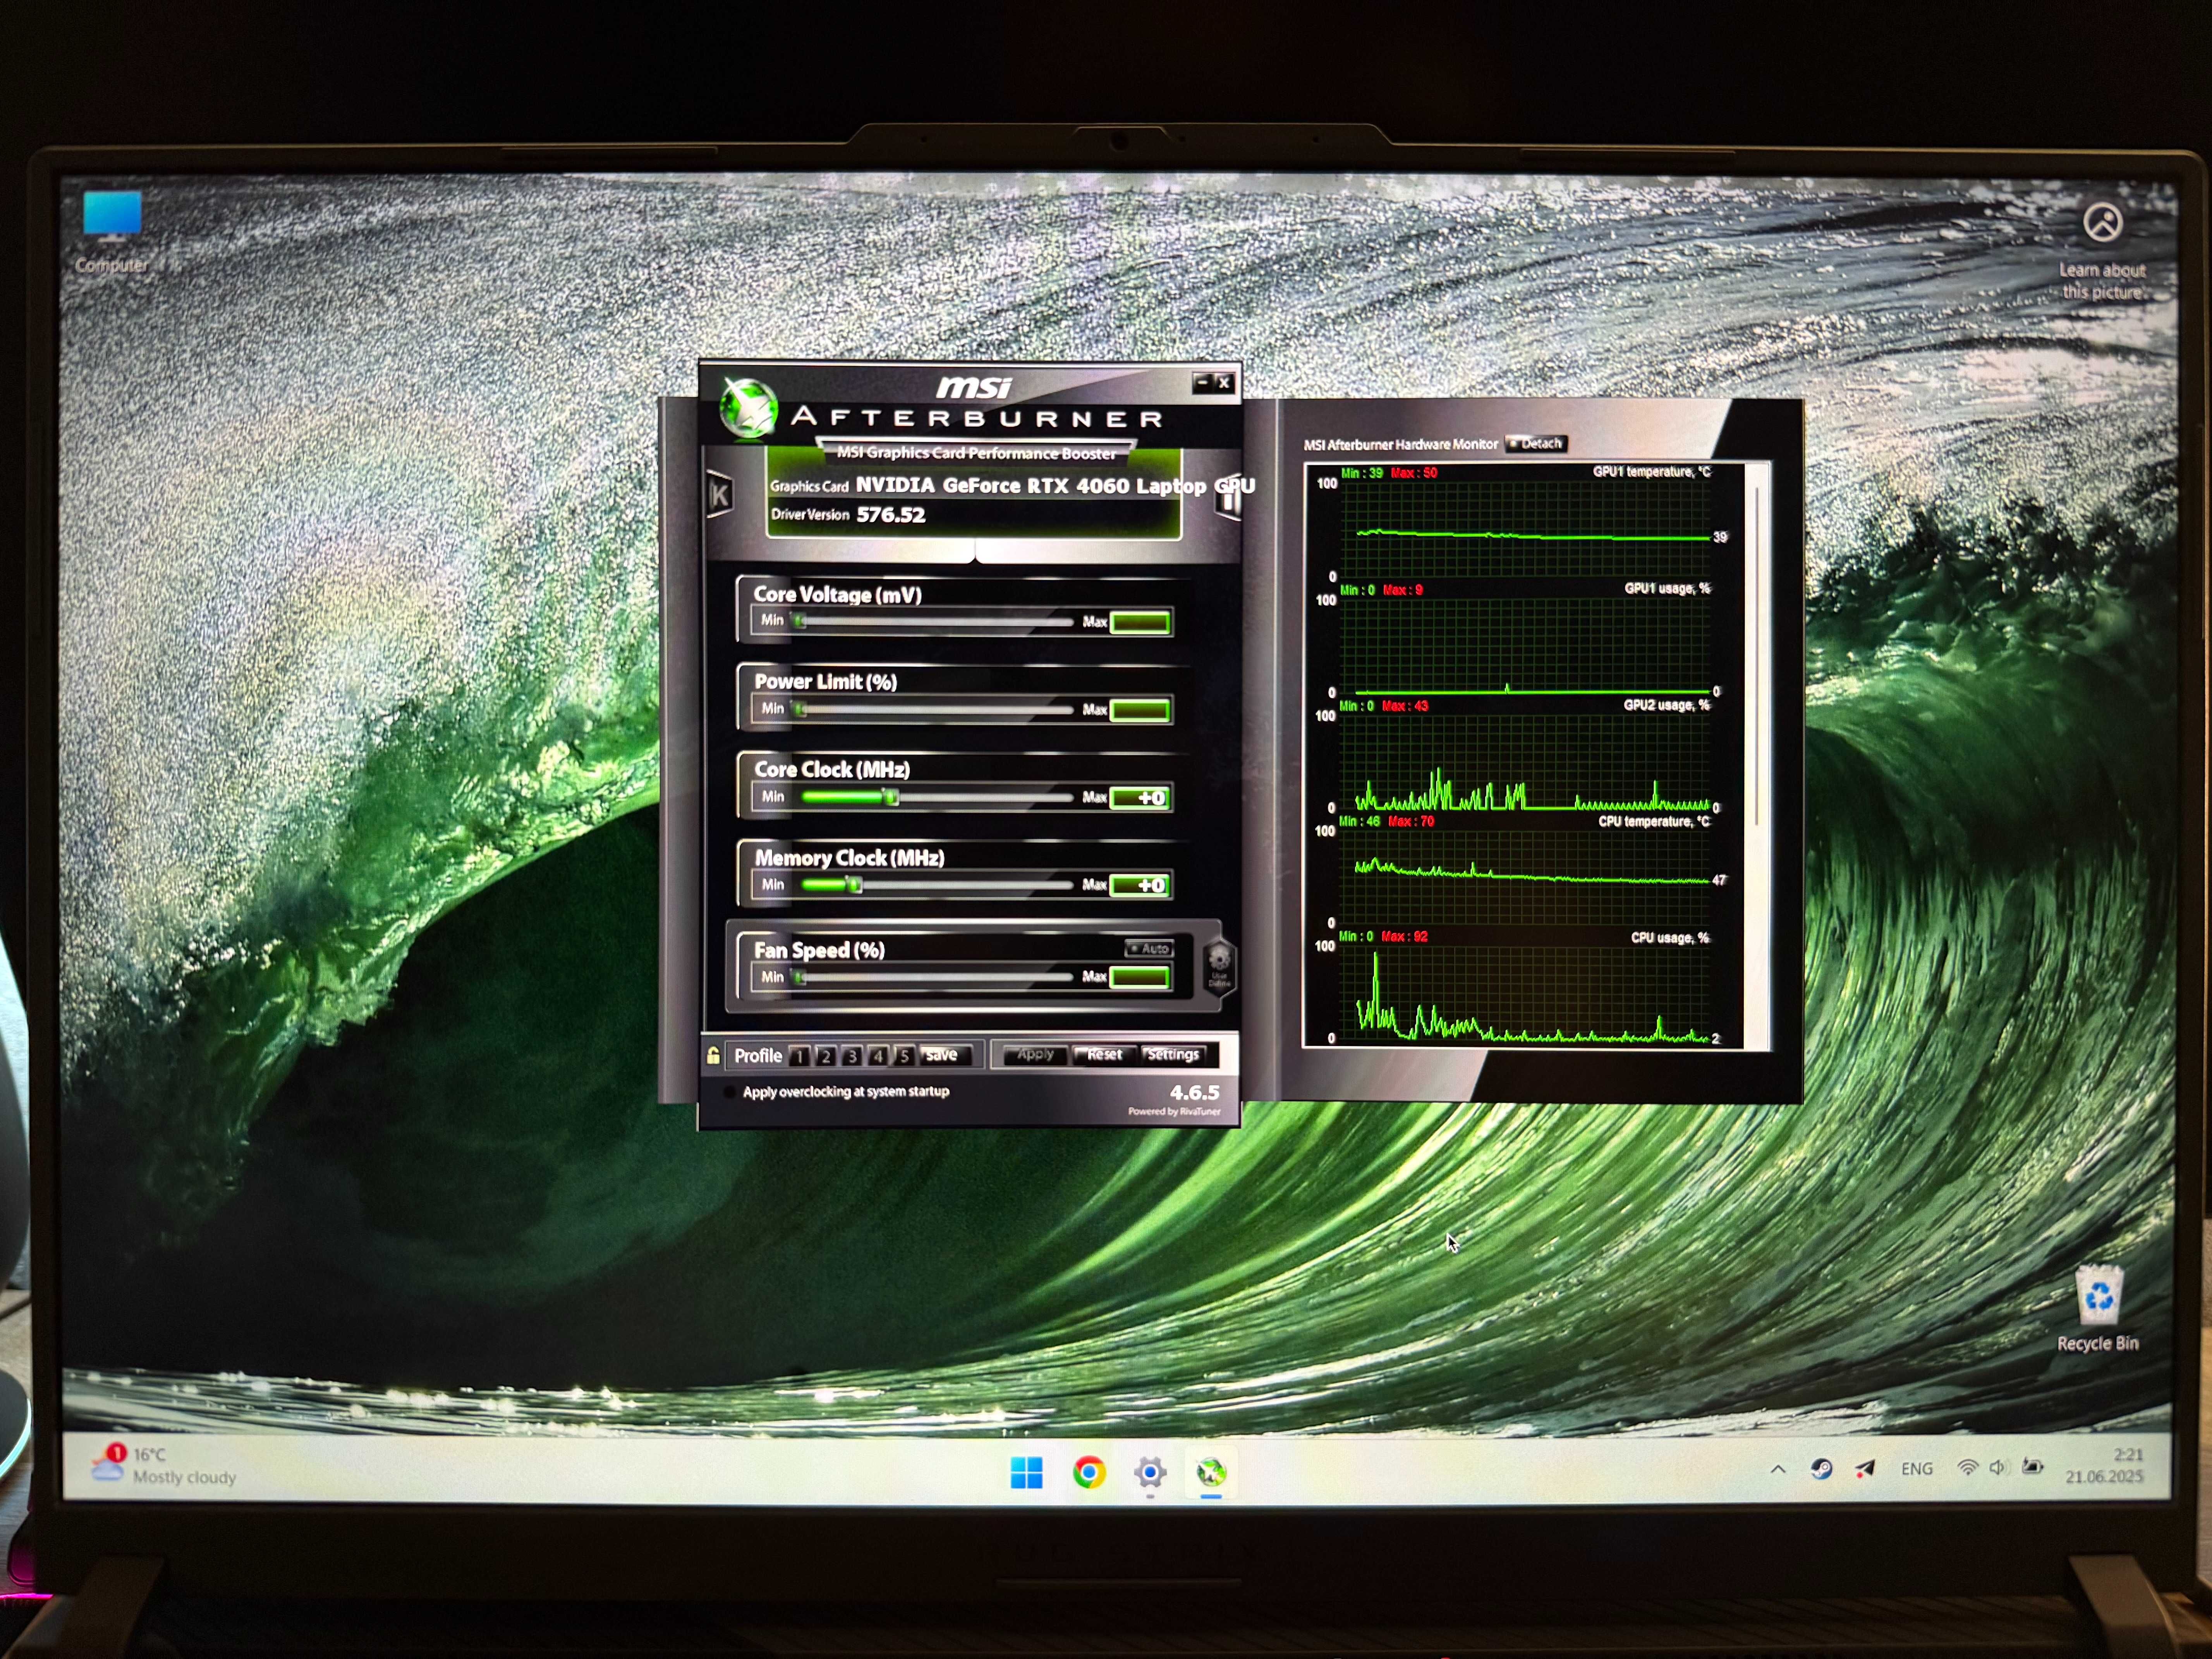Toggle the profile lock padlock icon
This screenshot has height=1659, width=2212.
click(713, 1056)
